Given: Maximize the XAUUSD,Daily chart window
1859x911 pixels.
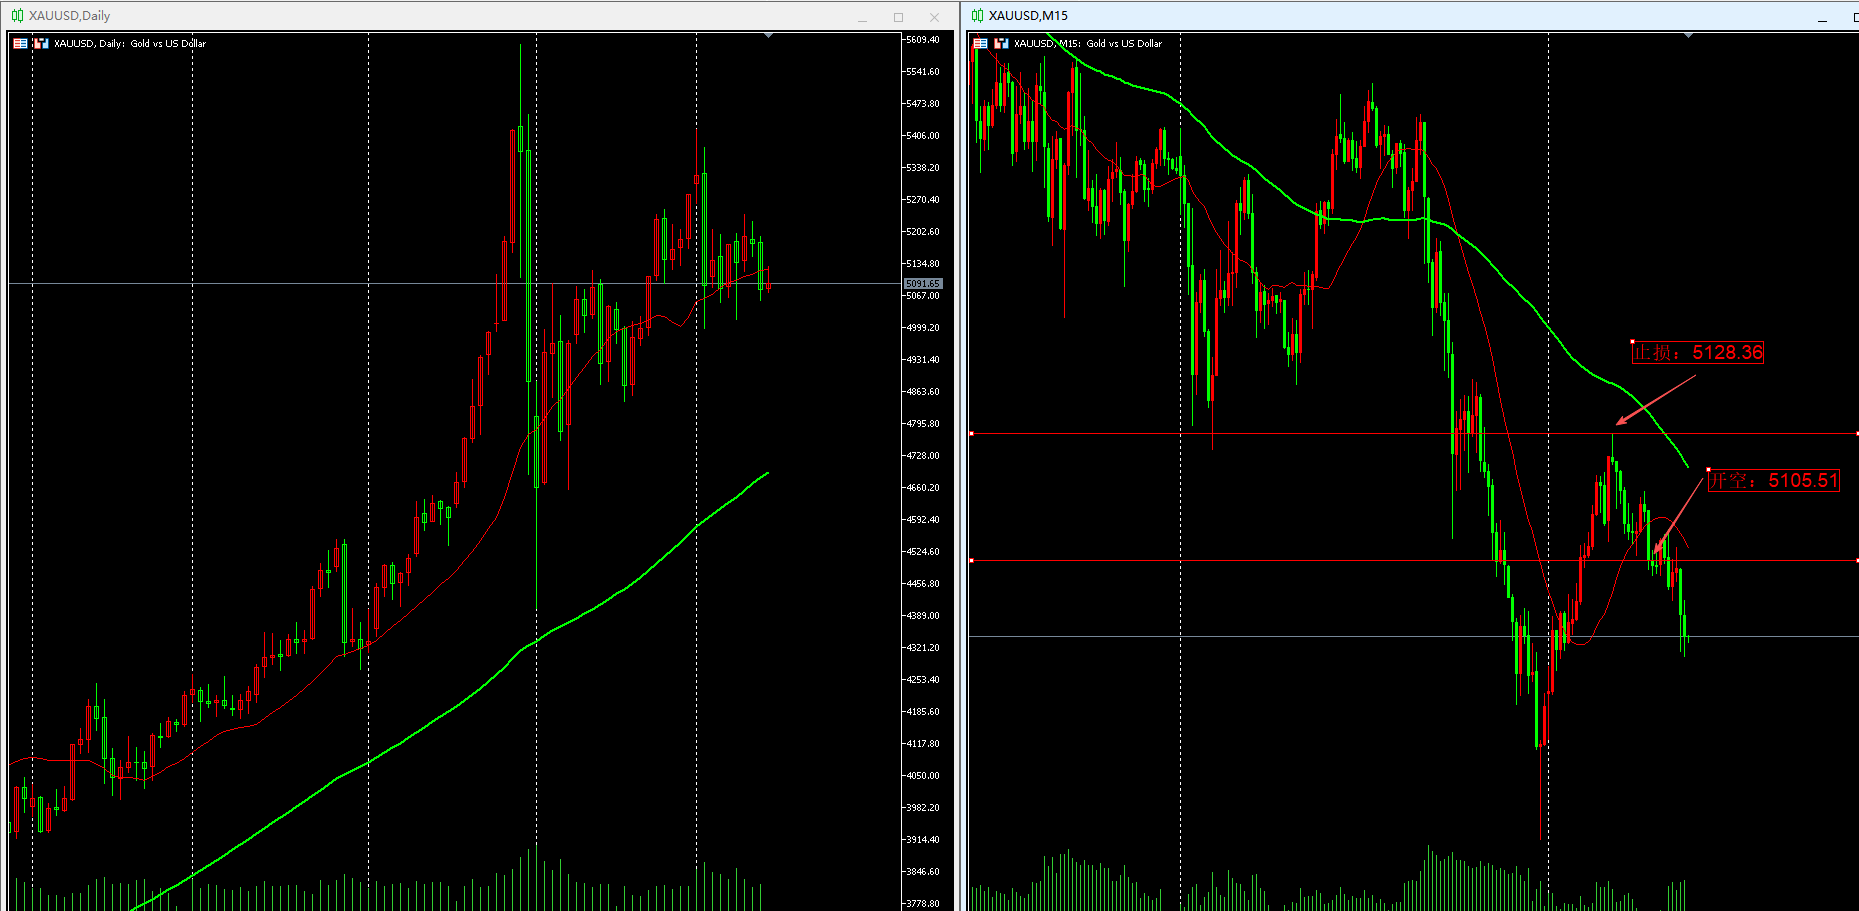Looking at the screenshot, I should pyautogui.click(x=898, y=17).
